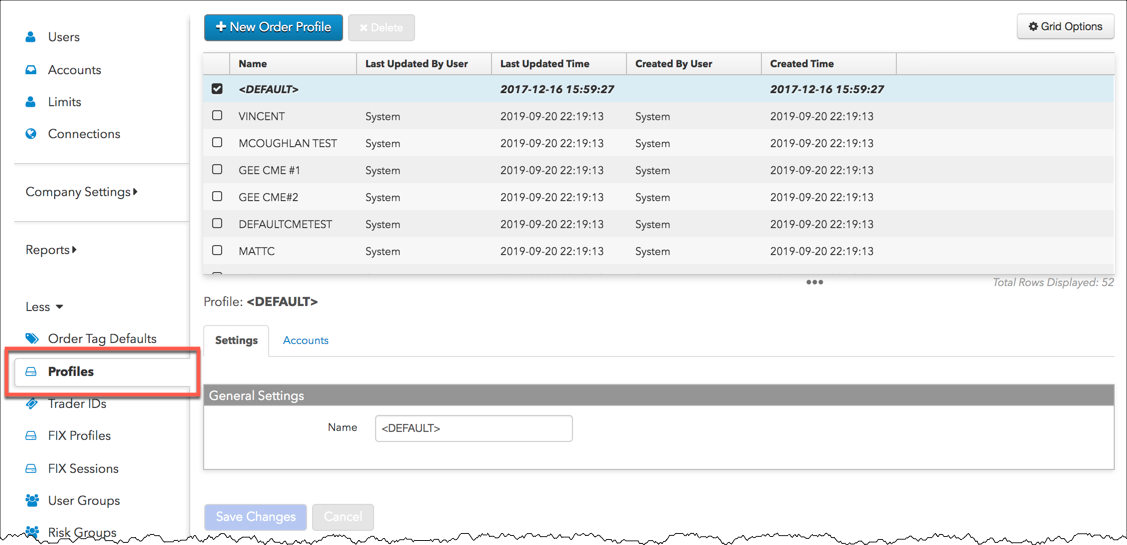Select the Settings tab
The image size is (1127, 545).
[x=236, y=340]
